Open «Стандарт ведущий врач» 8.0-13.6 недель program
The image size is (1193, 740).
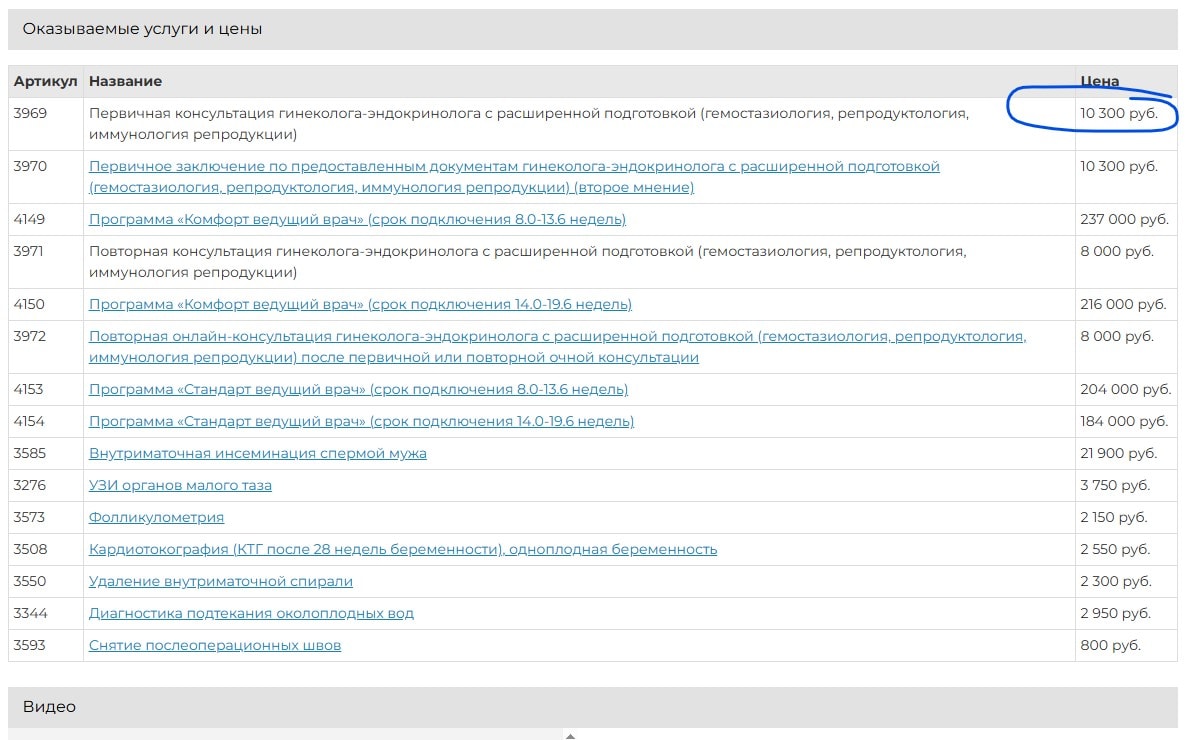point(358,389)
